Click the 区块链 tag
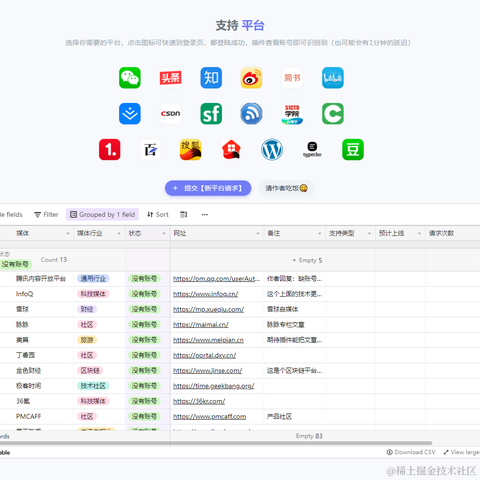 pyautogui.click(x=90, y=371)
